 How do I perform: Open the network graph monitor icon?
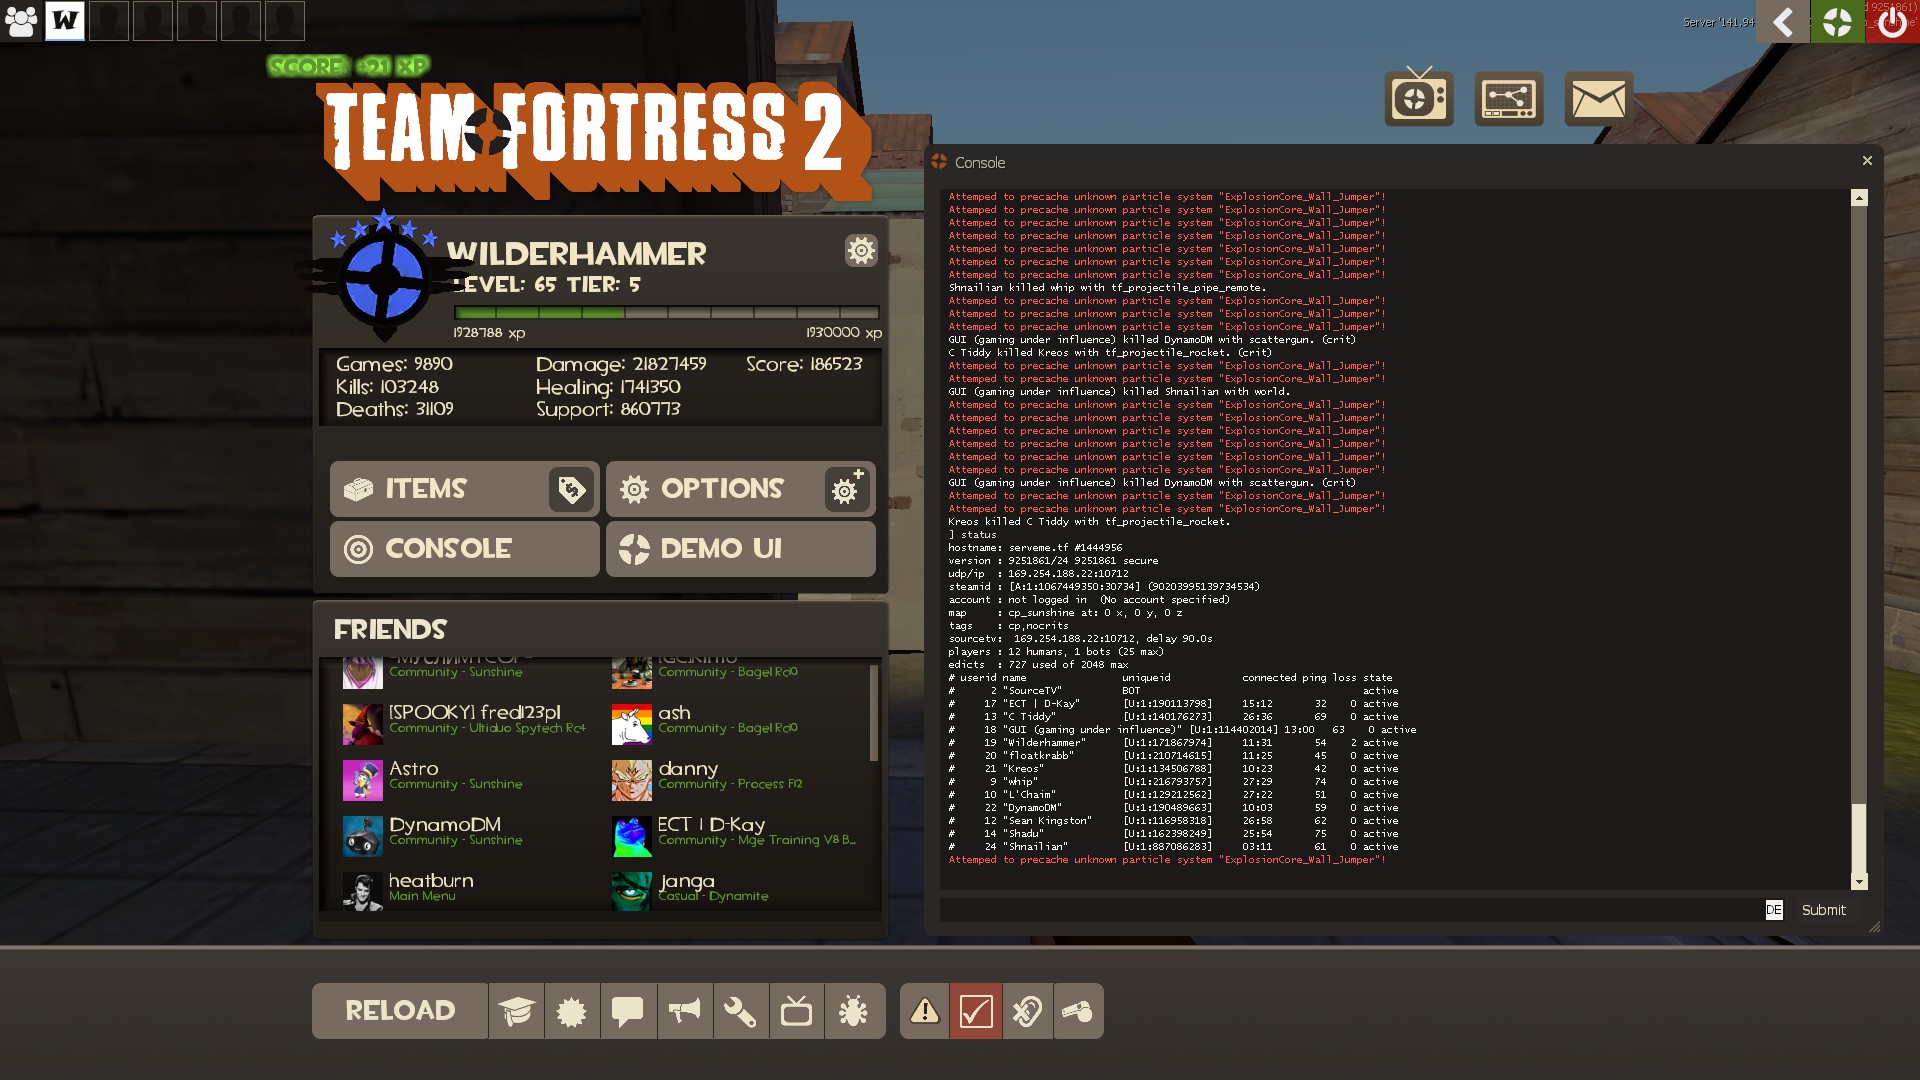point(1509,98)
